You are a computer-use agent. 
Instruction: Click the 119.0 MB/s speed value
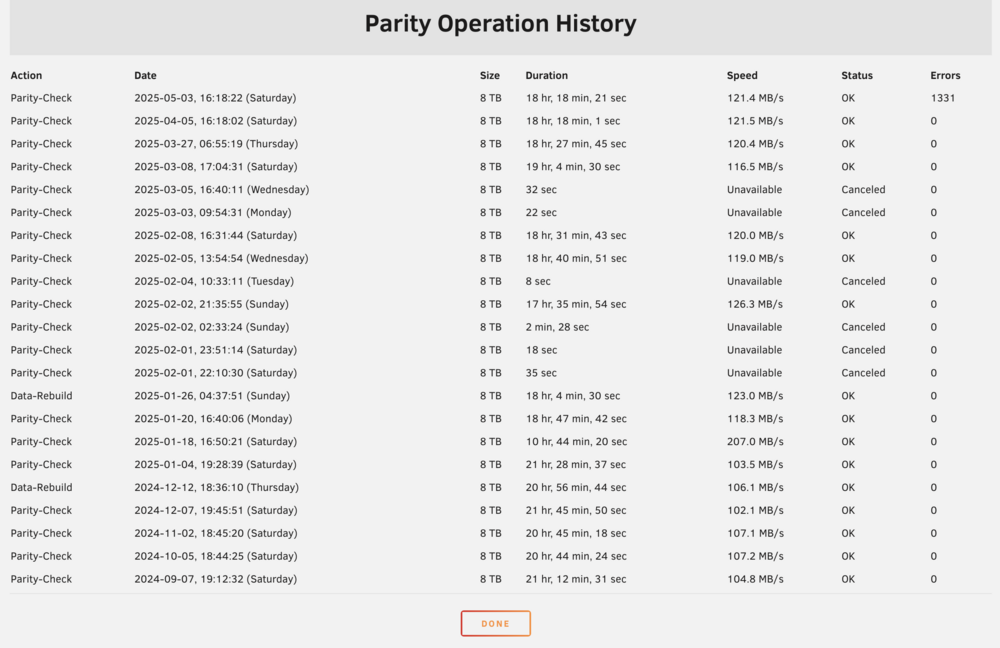pos(755,259)
